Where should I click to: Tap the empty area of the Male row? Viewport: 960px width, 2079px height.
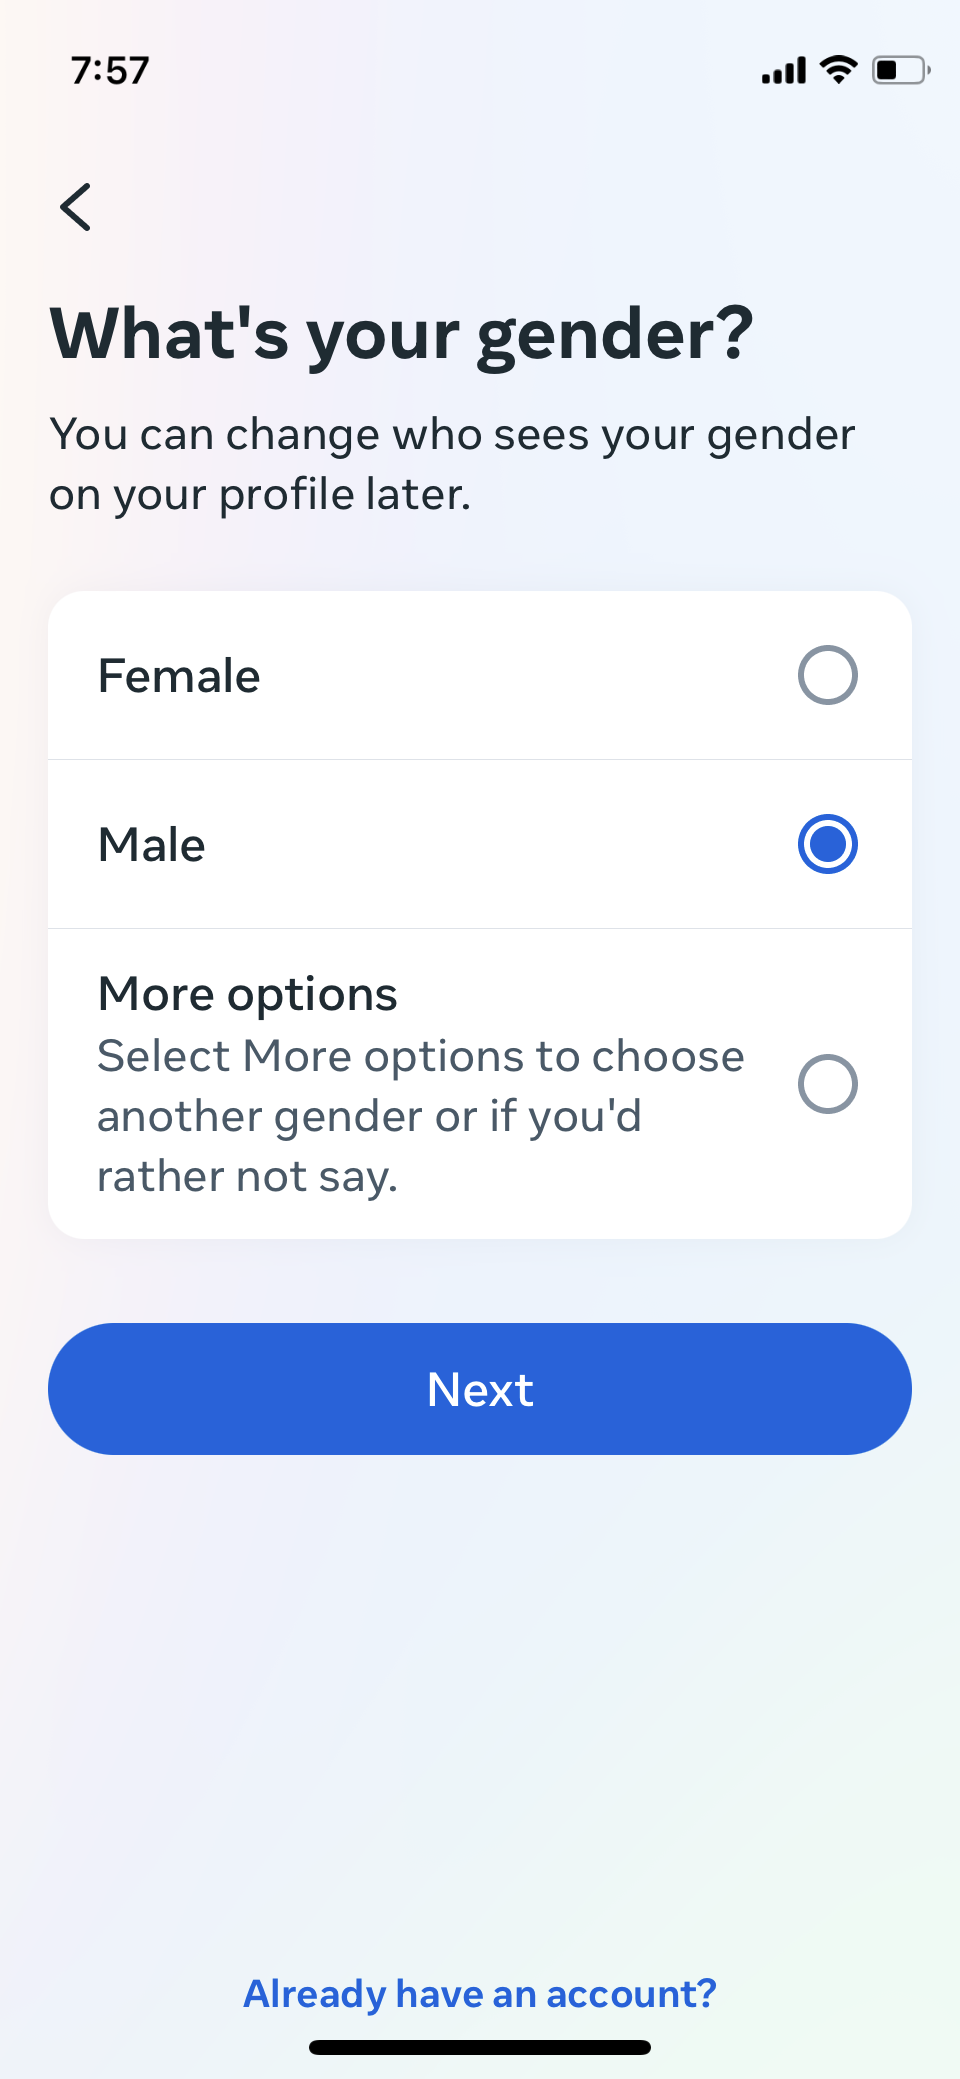click(500, 844)
